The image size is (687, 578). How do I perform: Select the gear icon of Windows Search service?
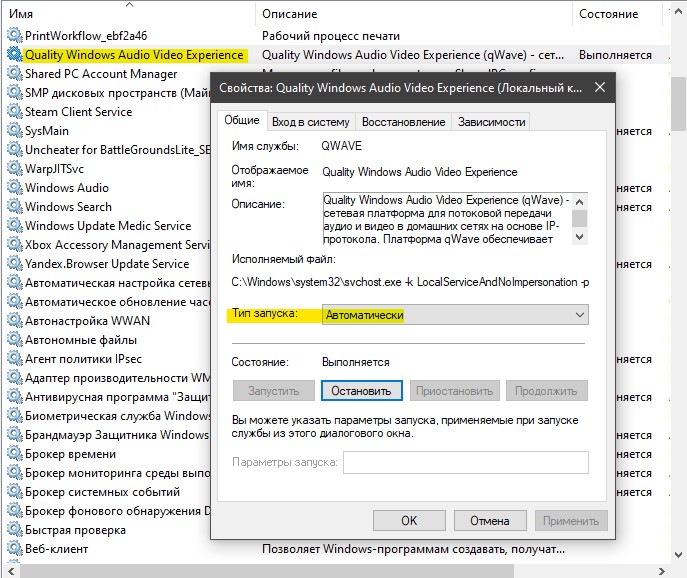point(14,206)
